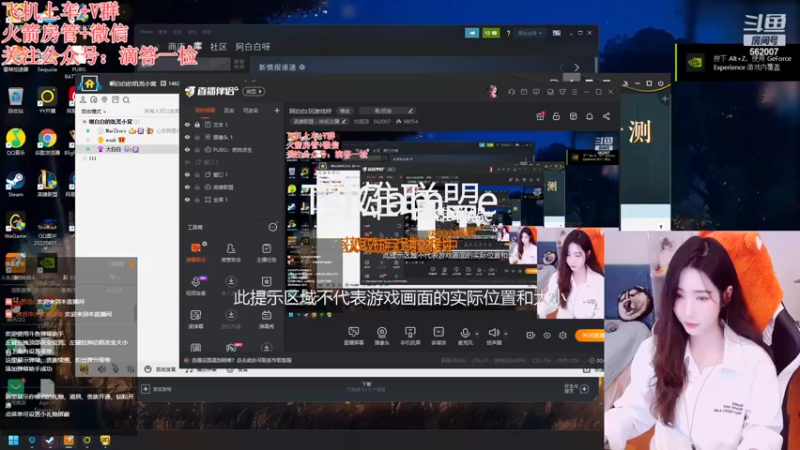Select 111 sub-channel in YY list

pyautogui.click(x=92, y=159)
